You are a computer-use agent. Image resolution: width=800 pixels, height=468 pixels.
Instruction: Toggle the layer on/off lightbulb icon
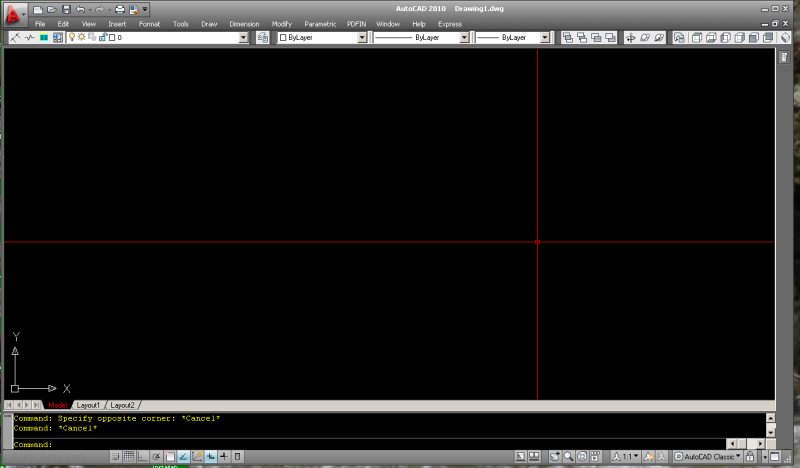[x=72, y=37]
